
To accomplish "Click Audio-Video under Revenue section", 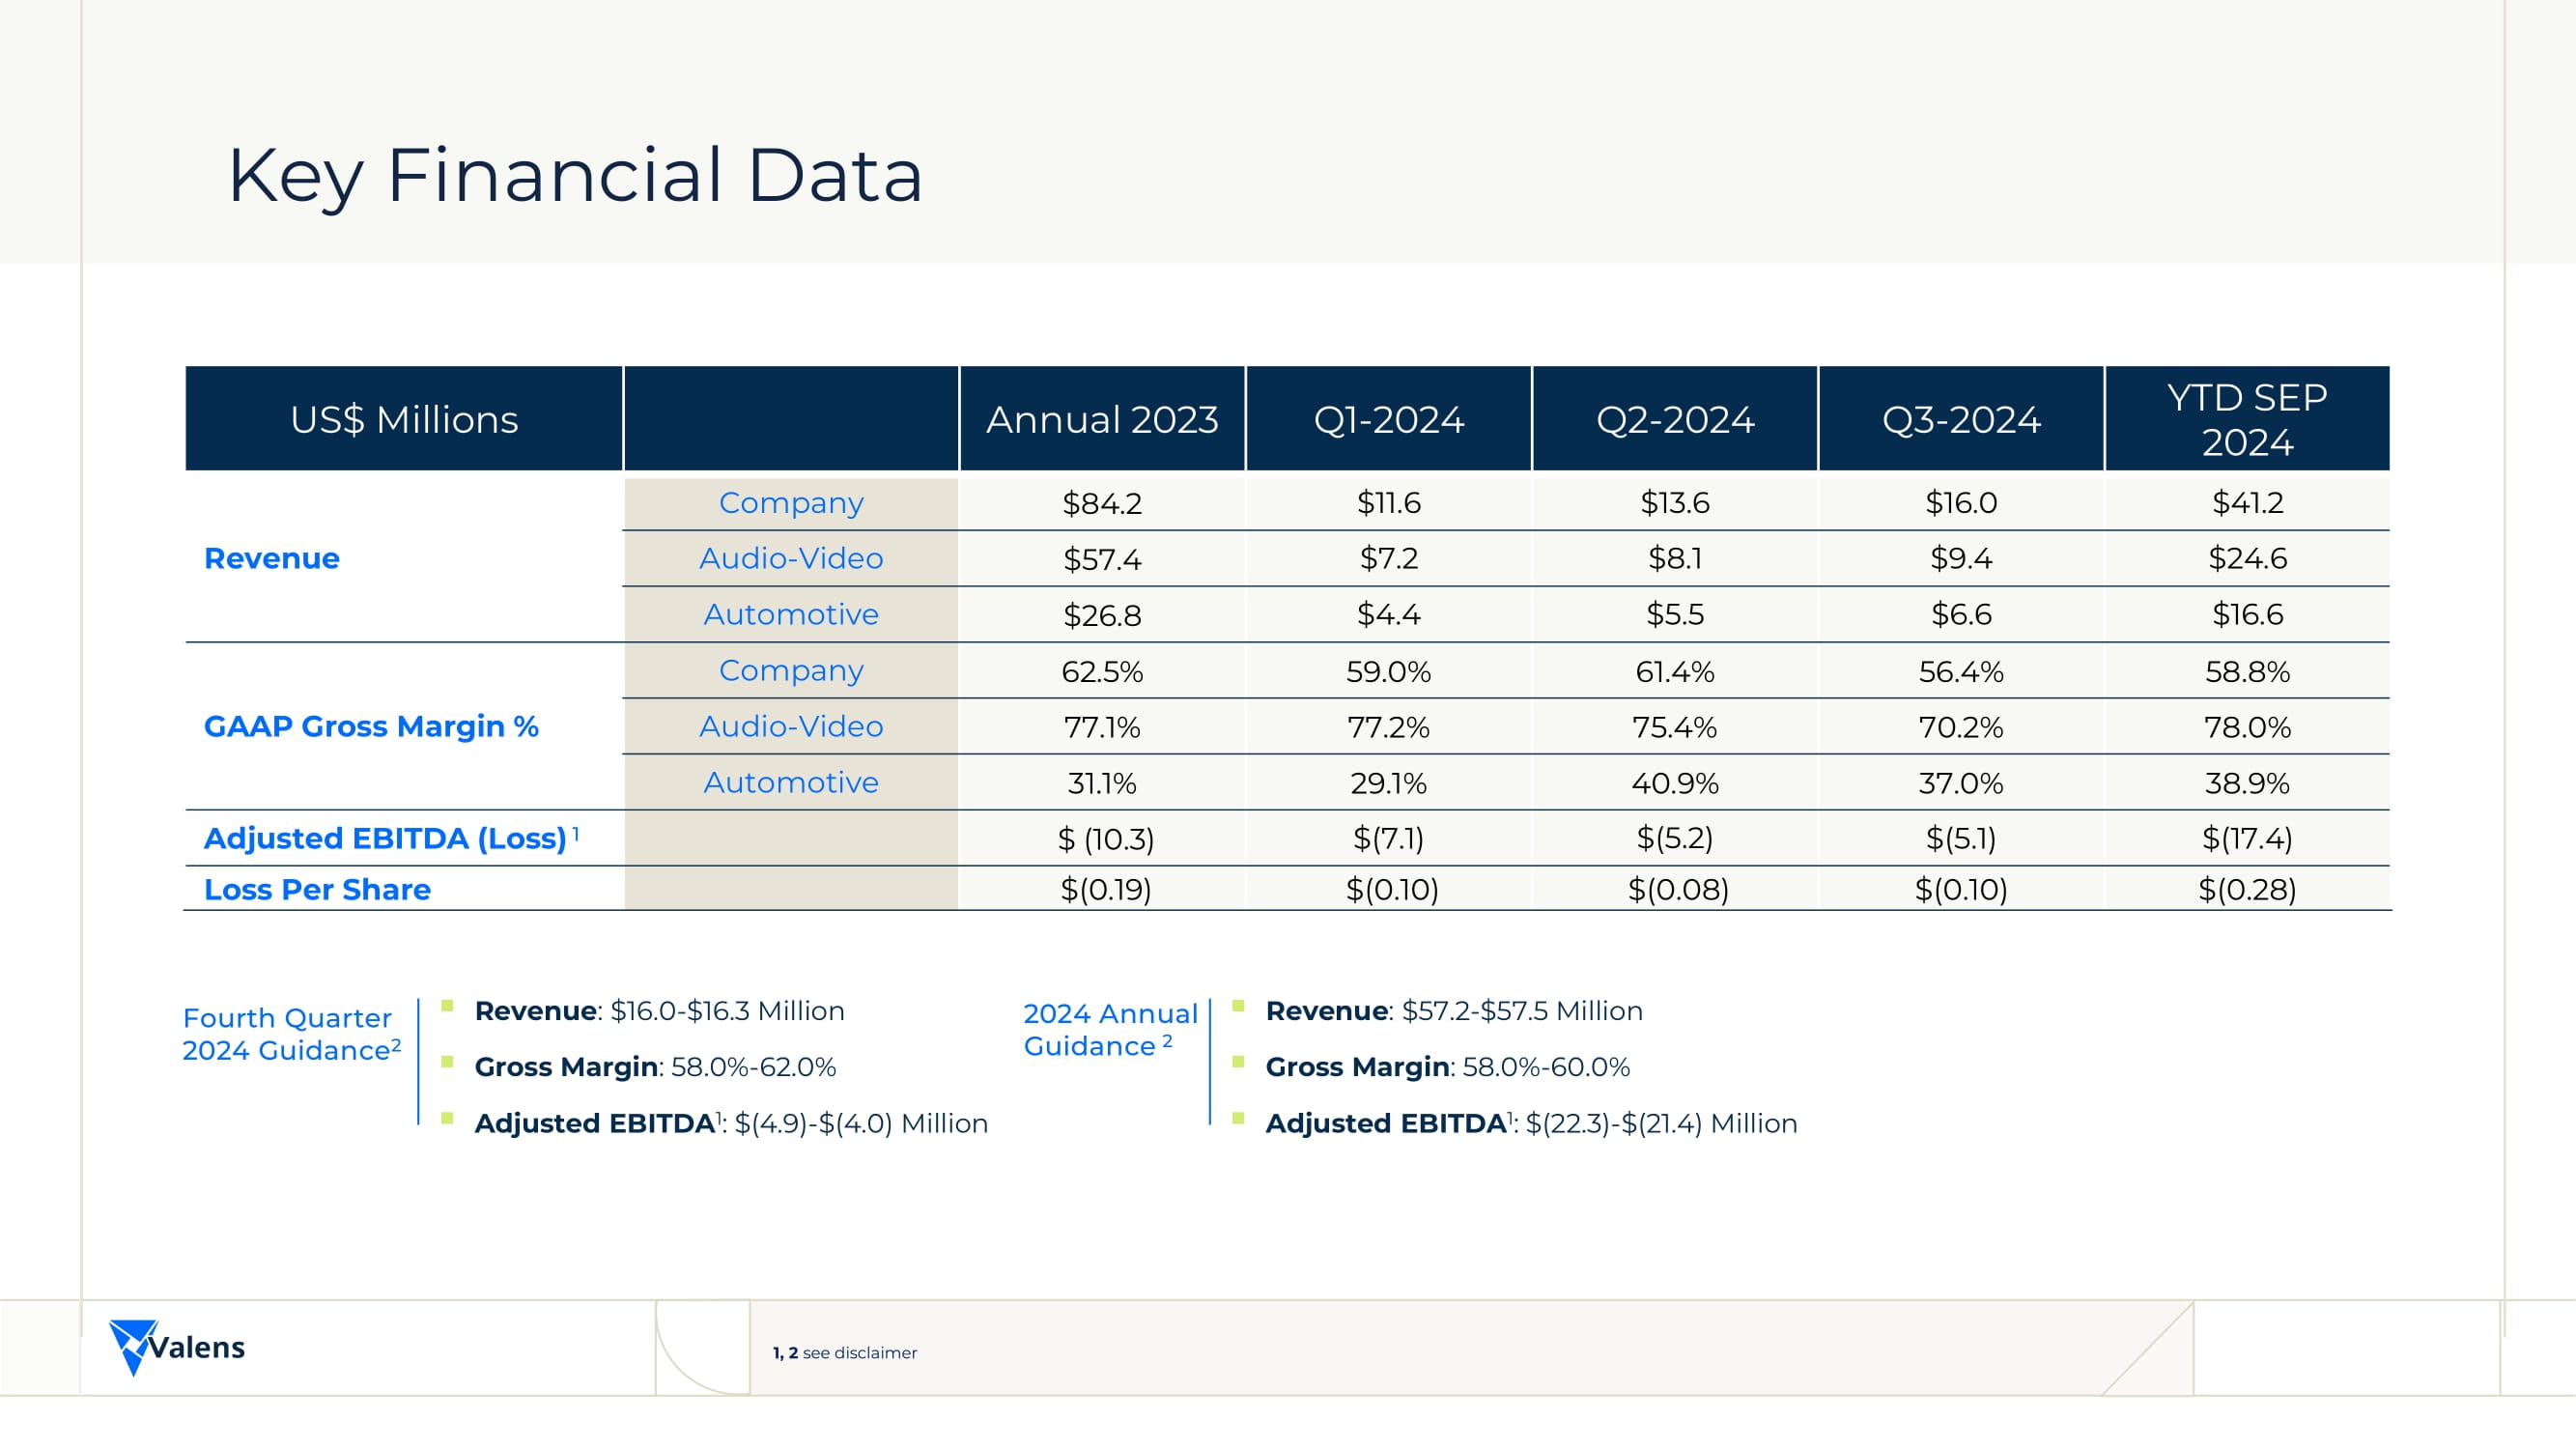I will pos(791,558).
